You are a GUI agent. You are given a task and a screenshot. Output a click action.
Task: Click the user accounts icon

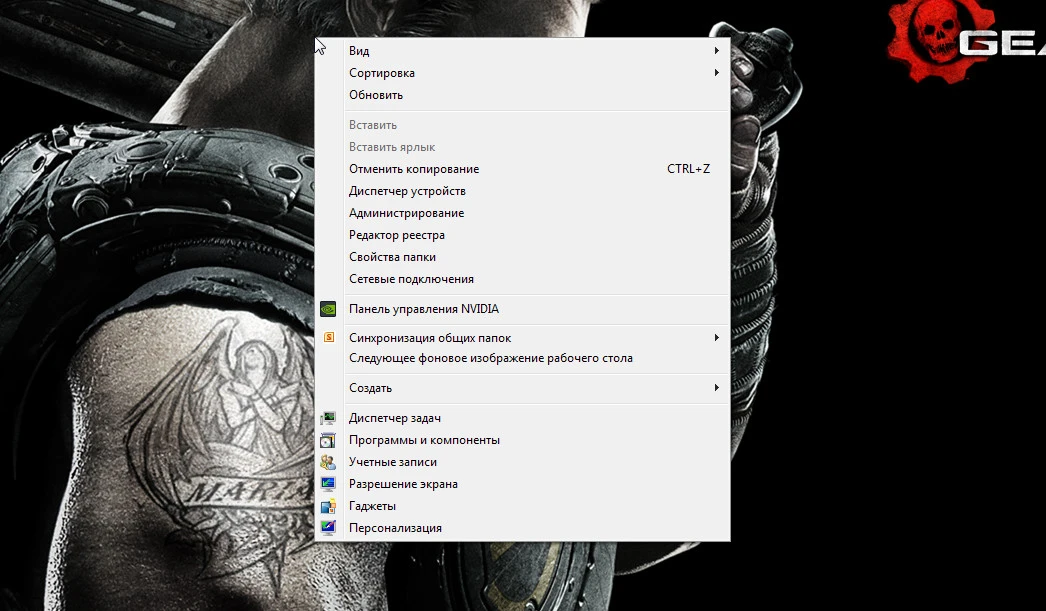click(328, 462)
